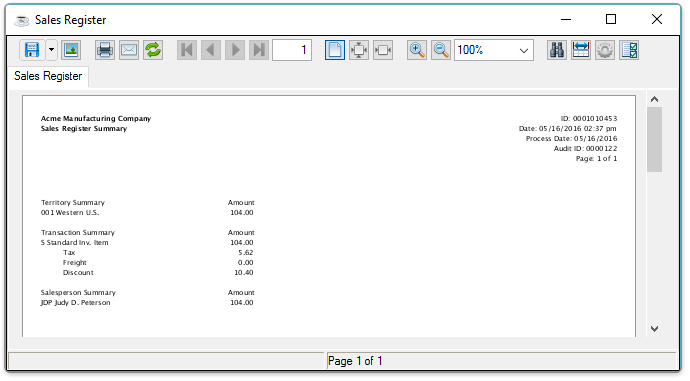Open search with the binoculars icon
This screenshot has width=690, height=381.
point(557,50)
